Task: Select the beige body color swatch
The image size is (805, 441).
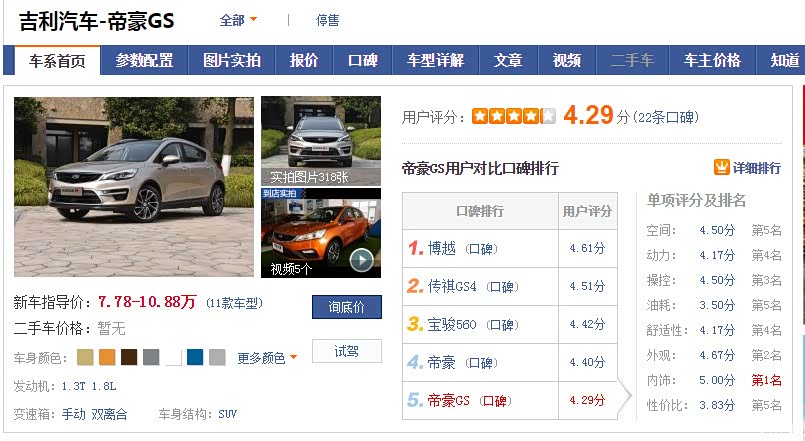Action: tap(85, 357)
